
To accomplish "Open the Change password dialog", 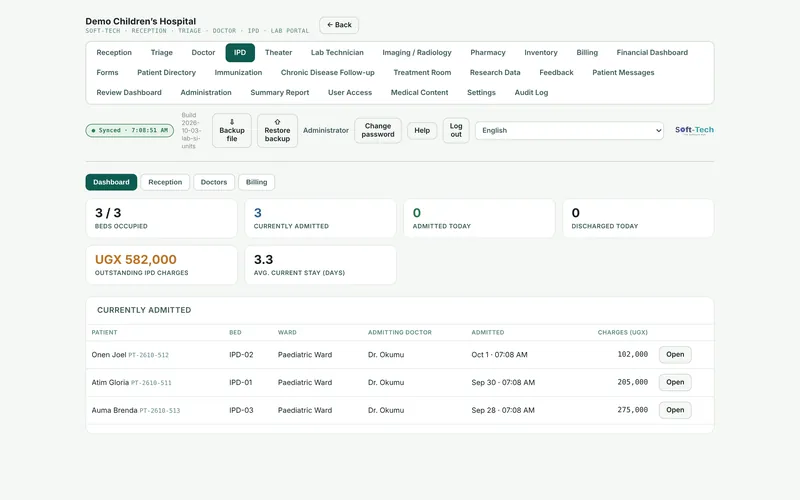I will tap(378, 131).
